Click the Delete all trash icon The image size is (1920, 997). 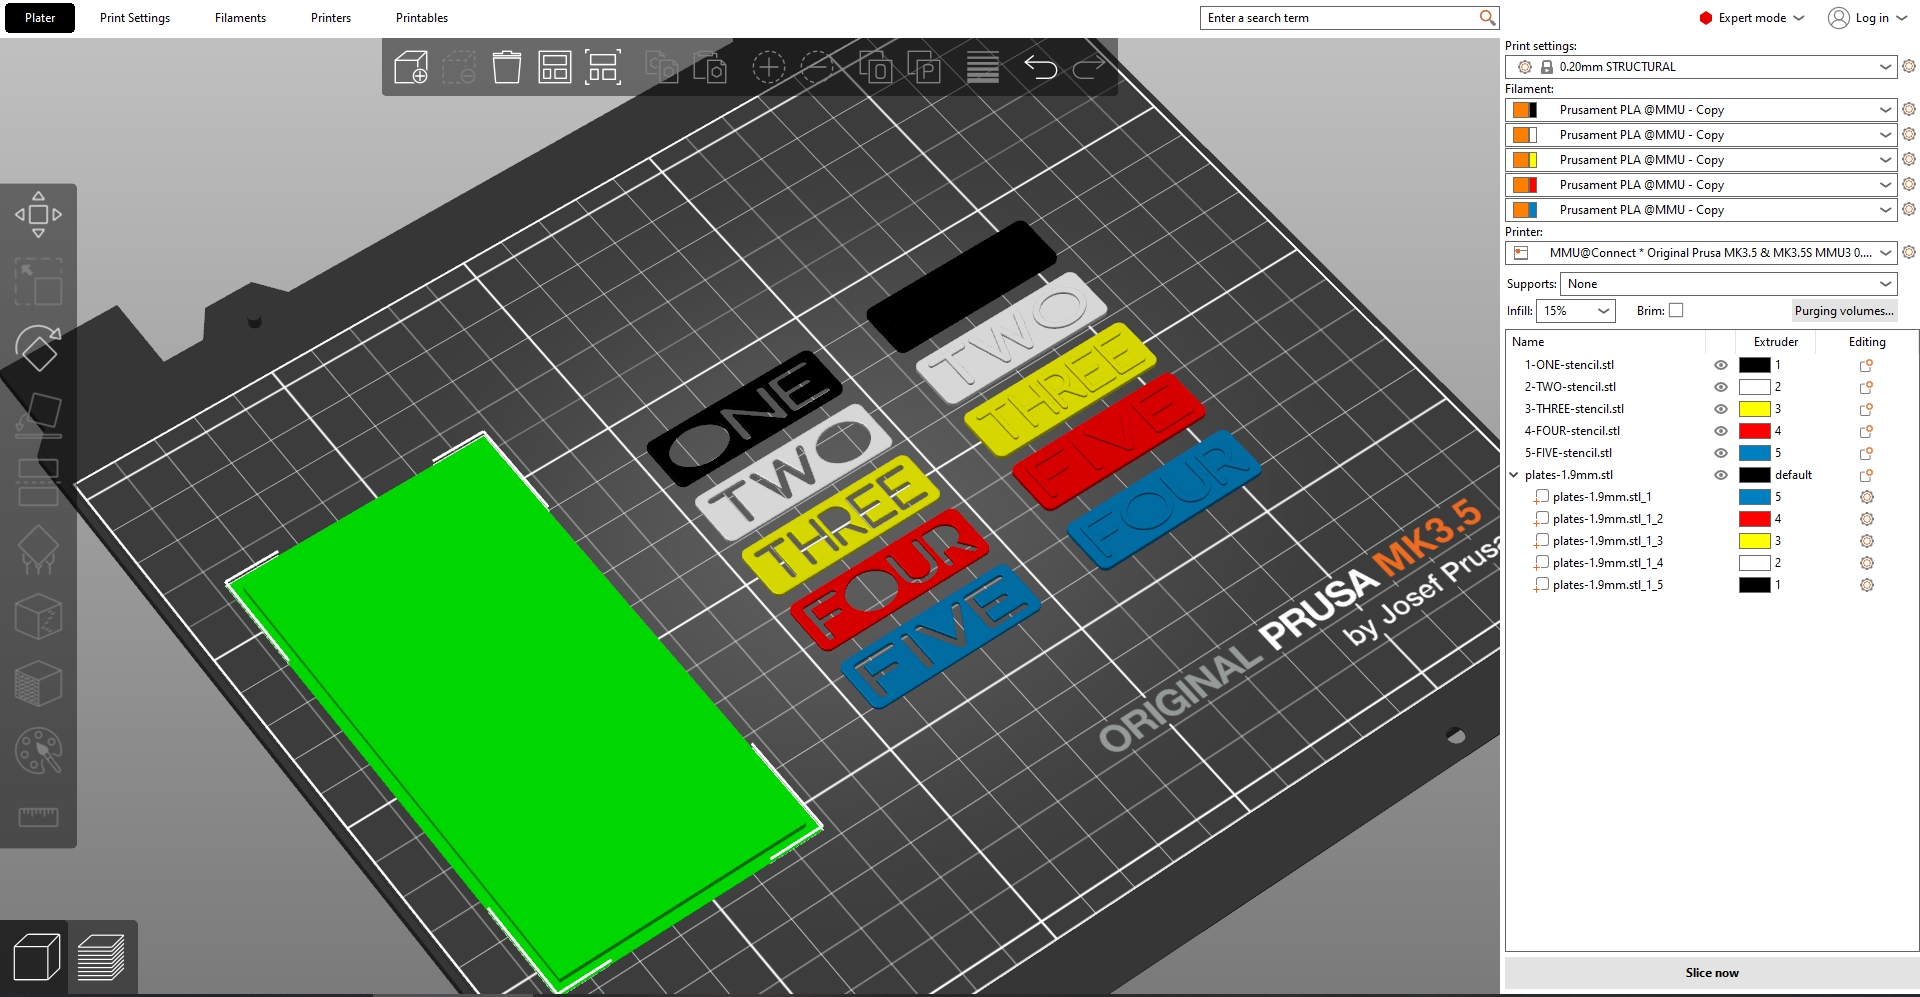(x=507, y=68)
